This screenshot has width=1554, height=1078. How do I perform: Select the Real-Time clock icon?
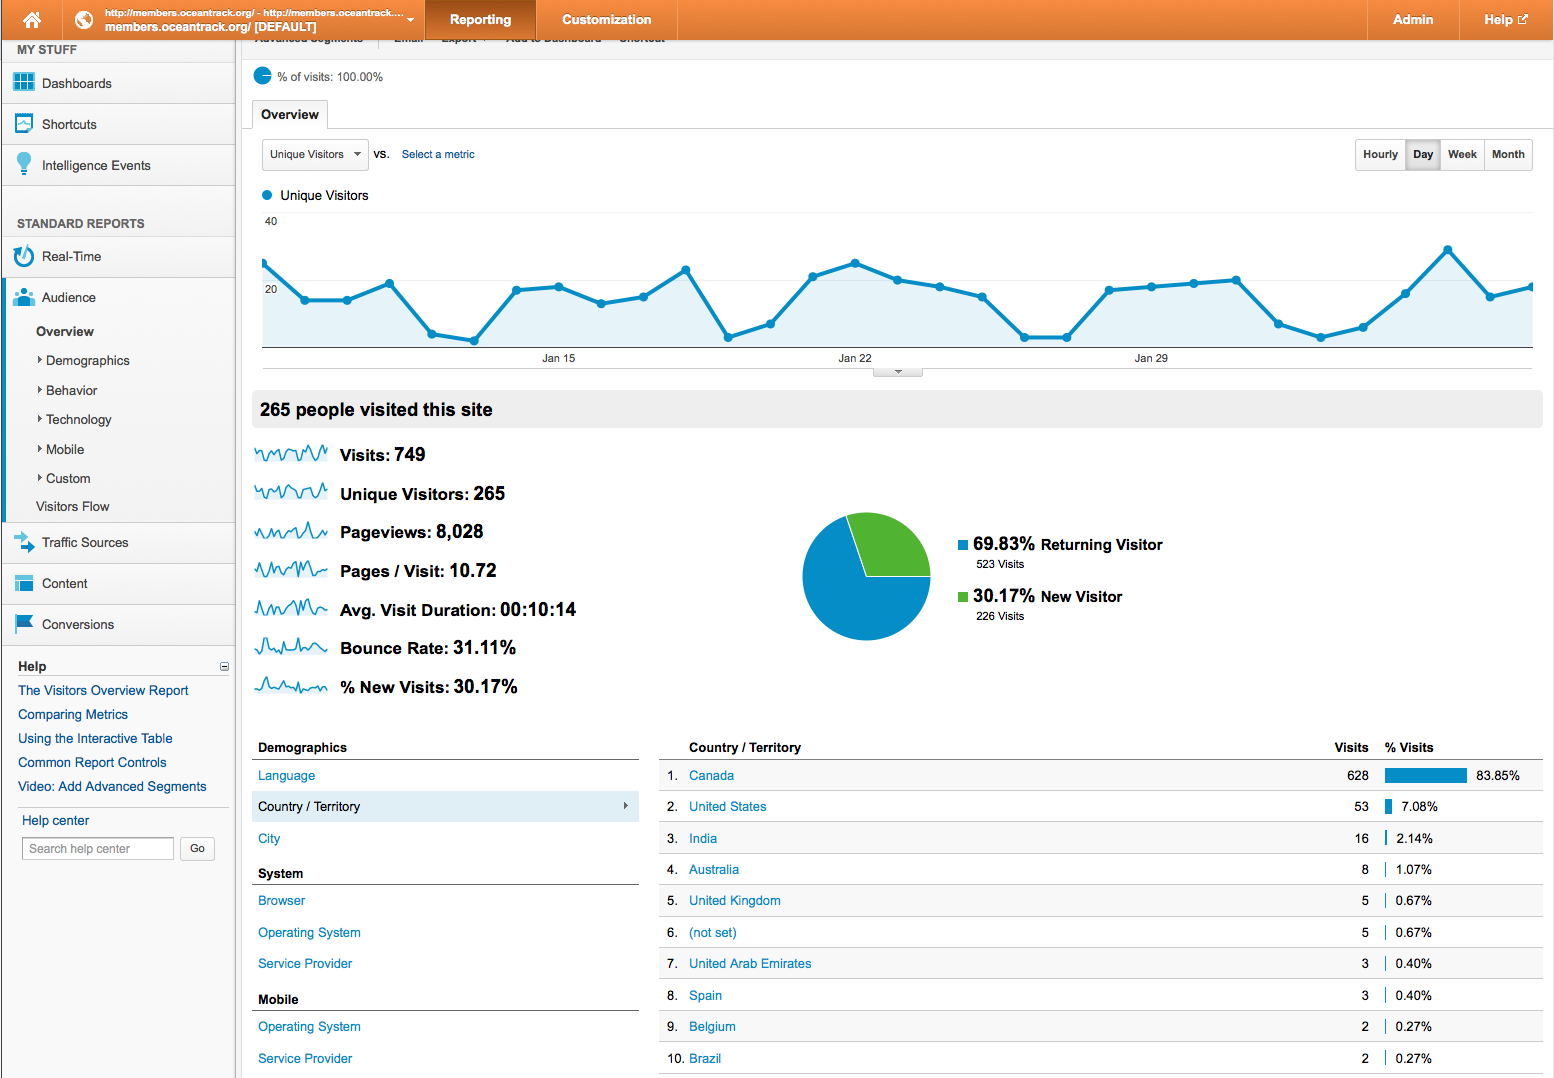[x=24, y=256]
